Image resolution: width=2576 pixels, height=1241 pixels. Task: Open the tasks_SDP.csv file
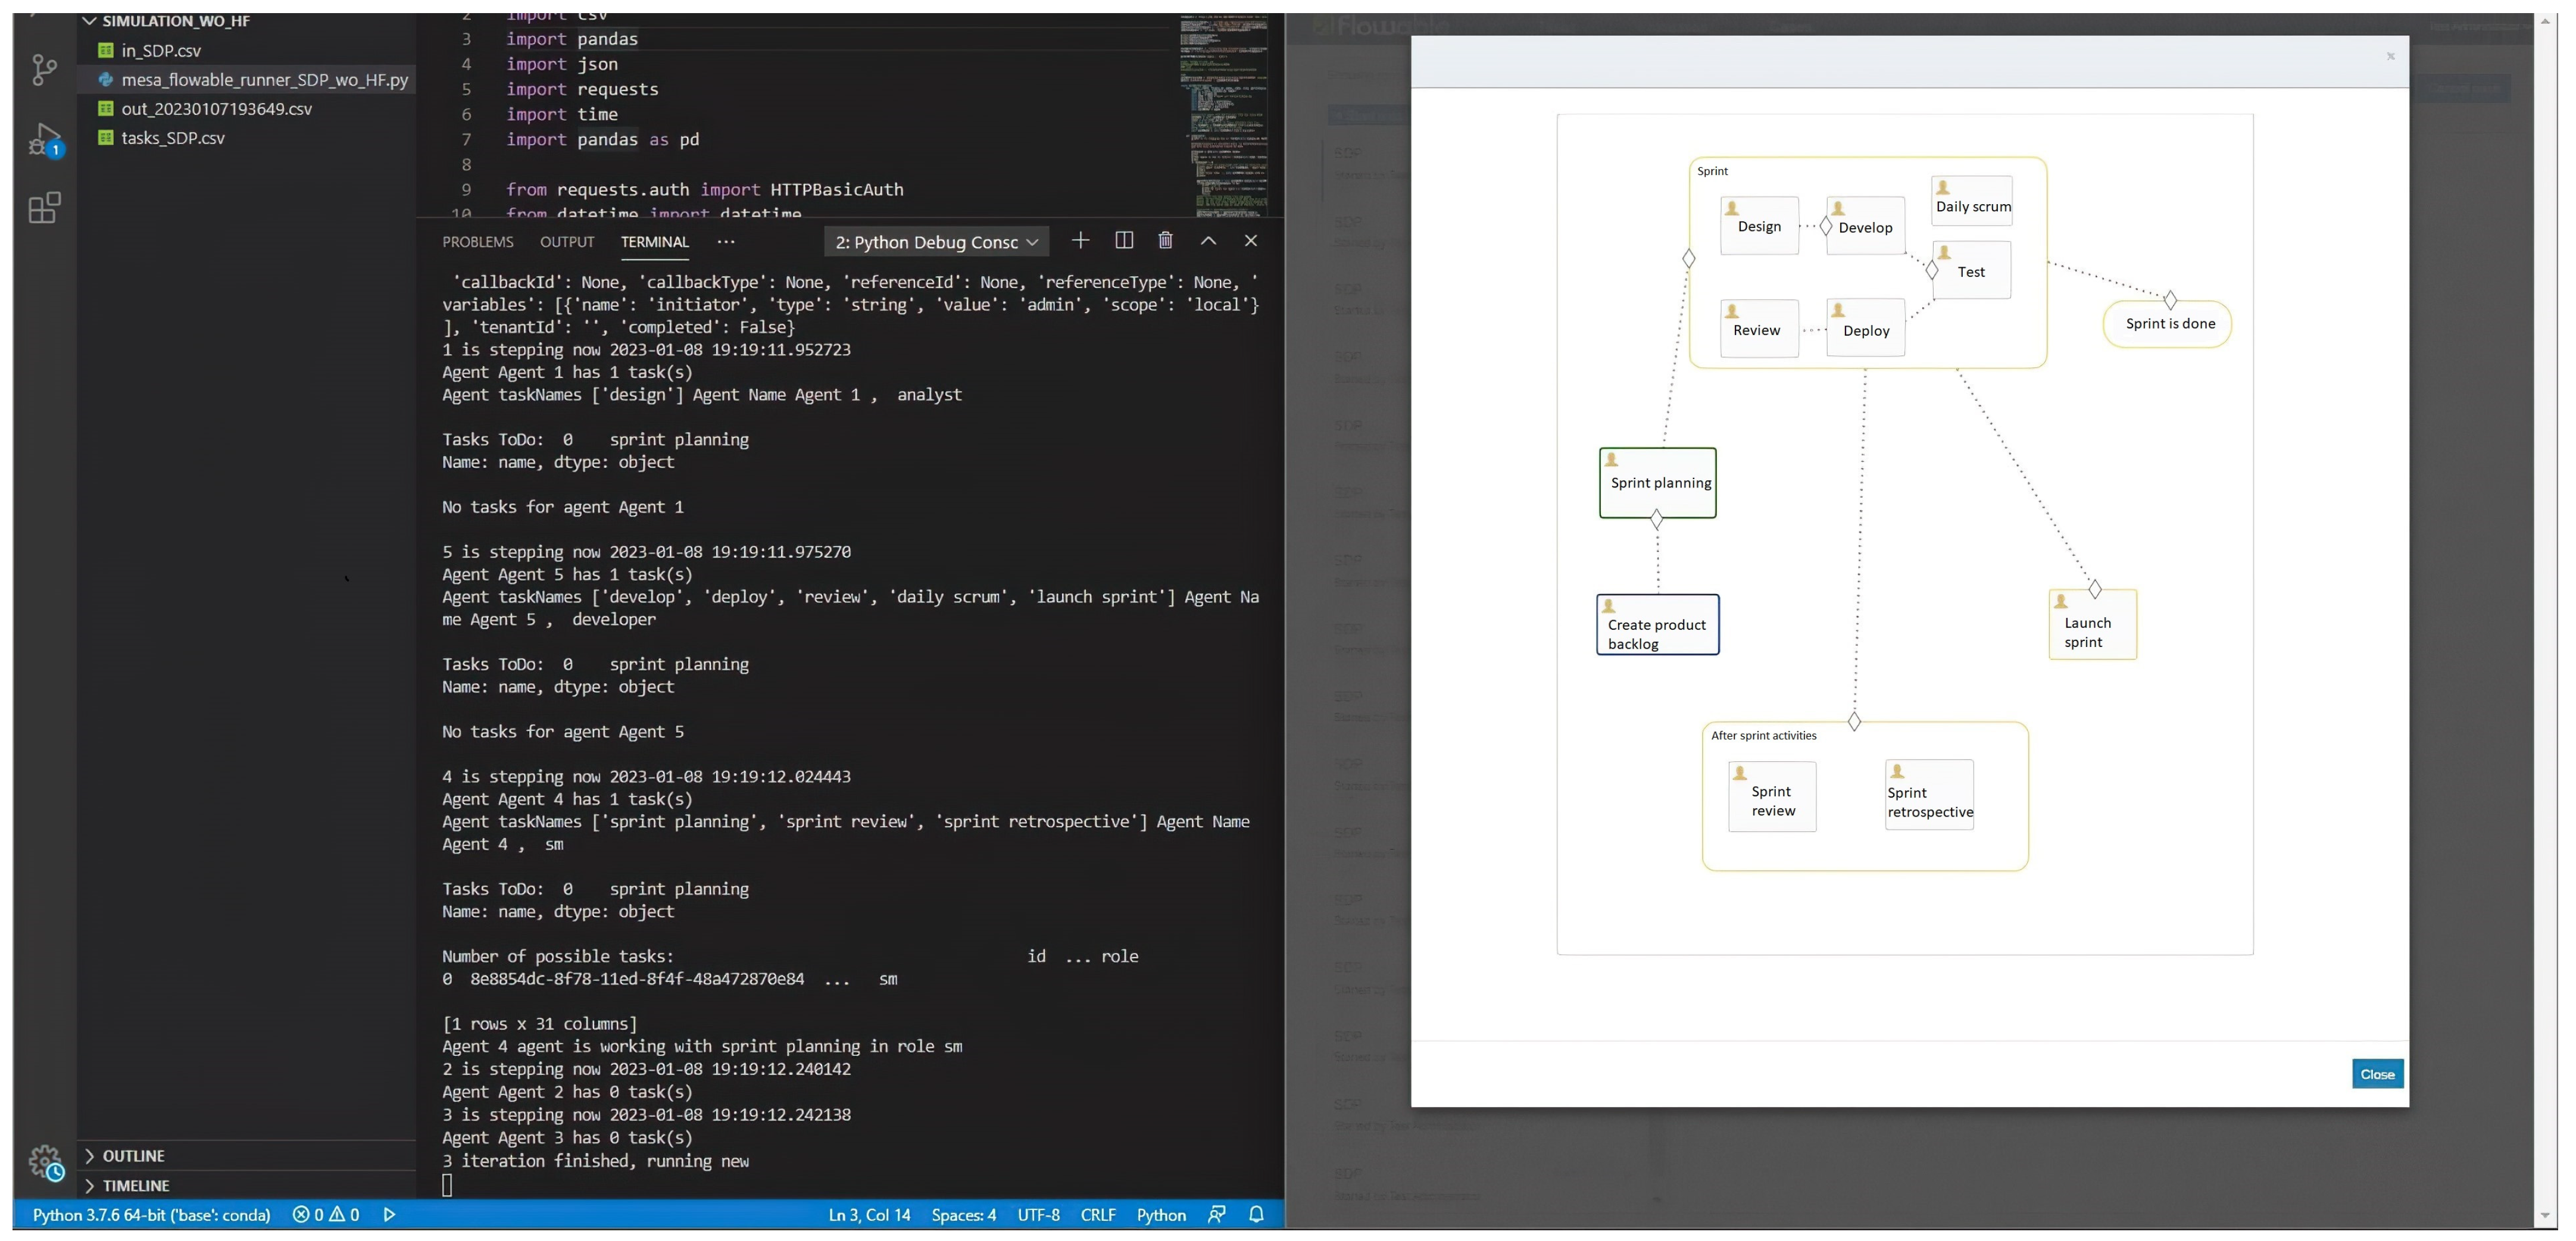pos(172,138)
